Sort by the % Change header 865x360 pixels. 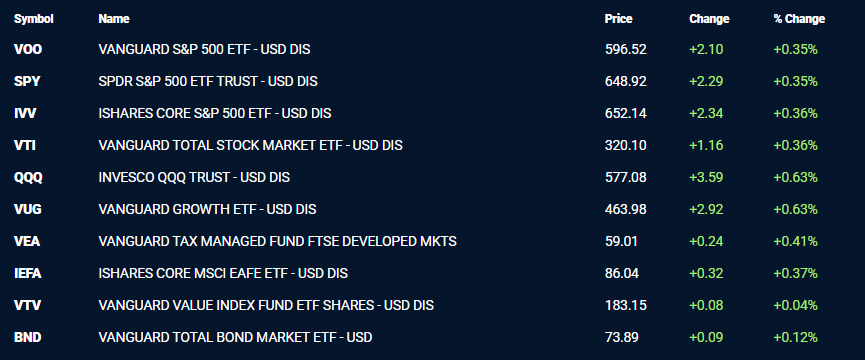[x=799, y=19]
